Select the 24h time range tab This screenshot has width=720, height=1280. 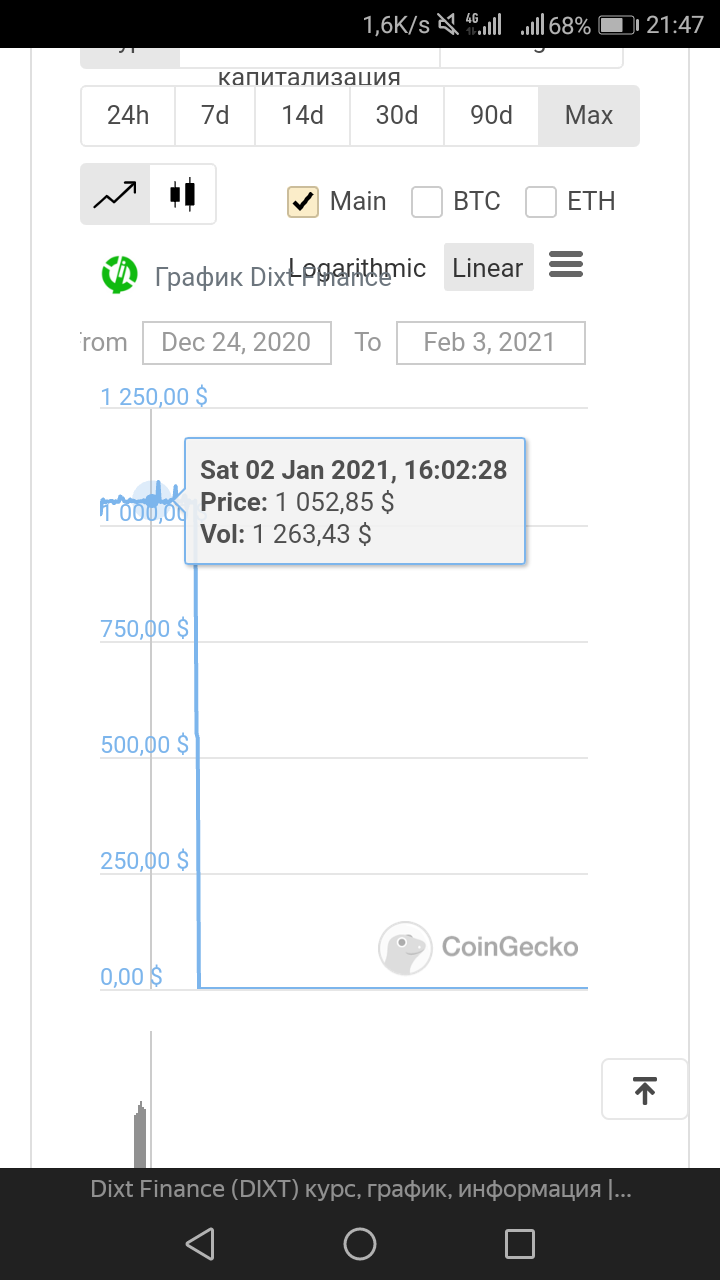(x=128, y=116)
